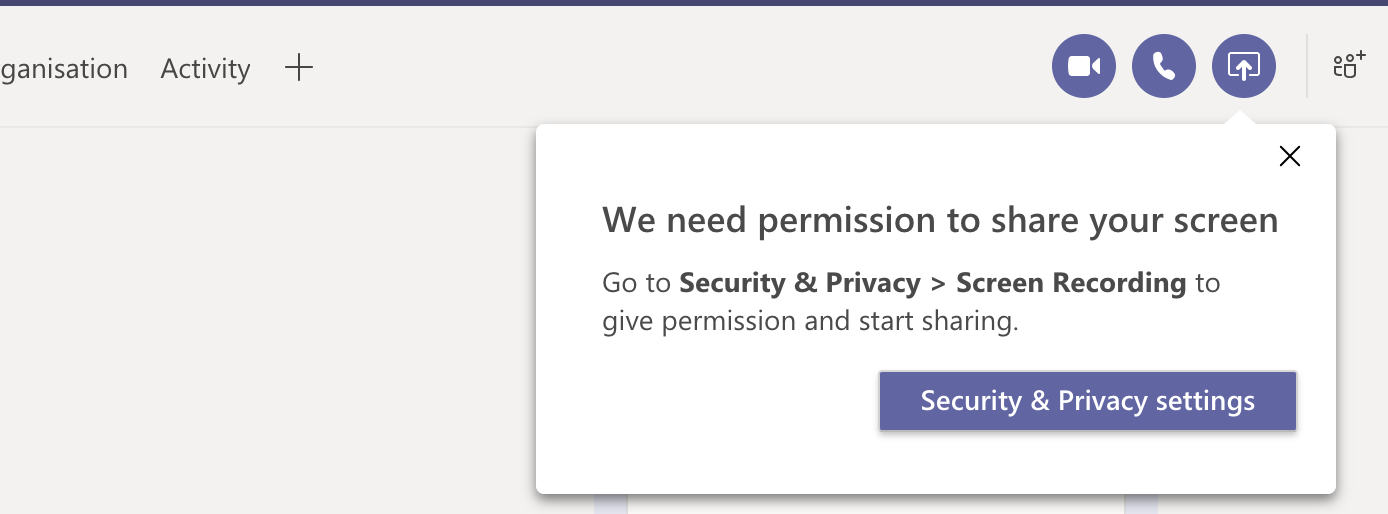Click the bold "Screen Recording" text
1388x514 pixels.
(x=1071, y=283)
